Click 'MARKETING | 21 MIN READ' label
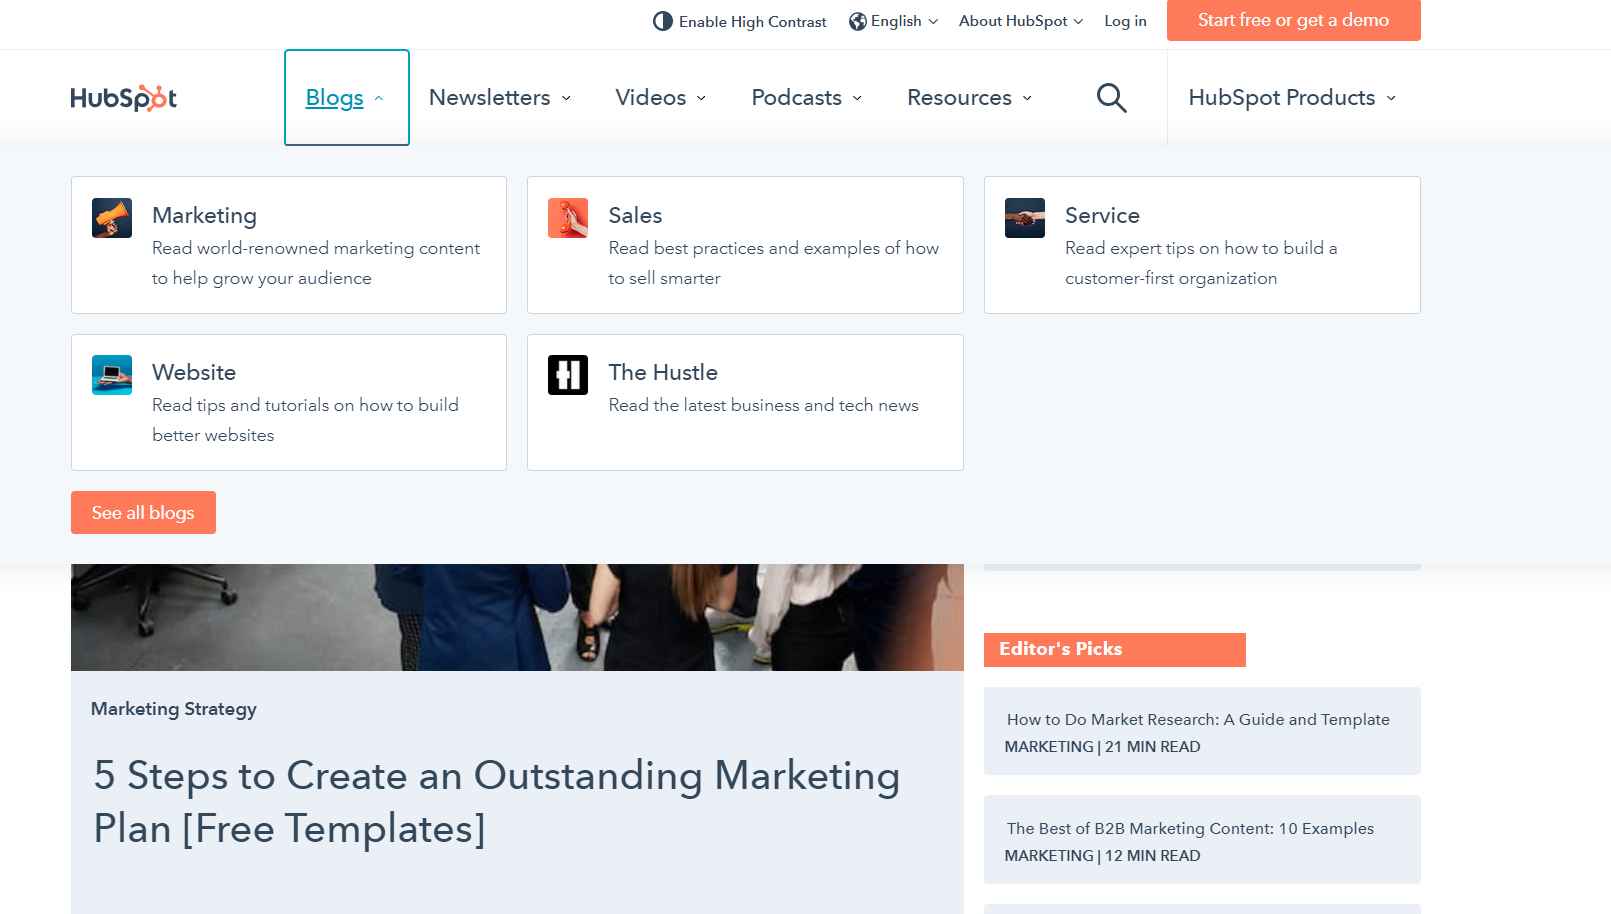 [x=1102, y=747]
